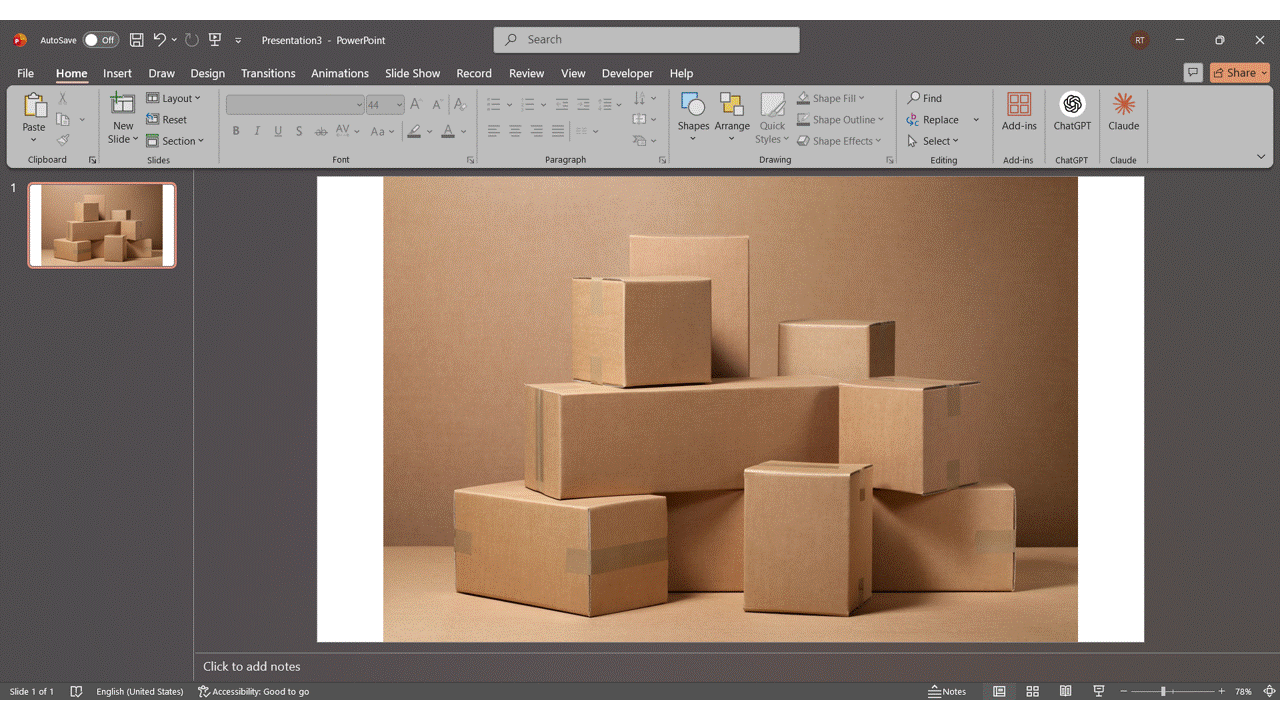
Task: Start Slide Show from status bar
Action: coord(1098,691)
